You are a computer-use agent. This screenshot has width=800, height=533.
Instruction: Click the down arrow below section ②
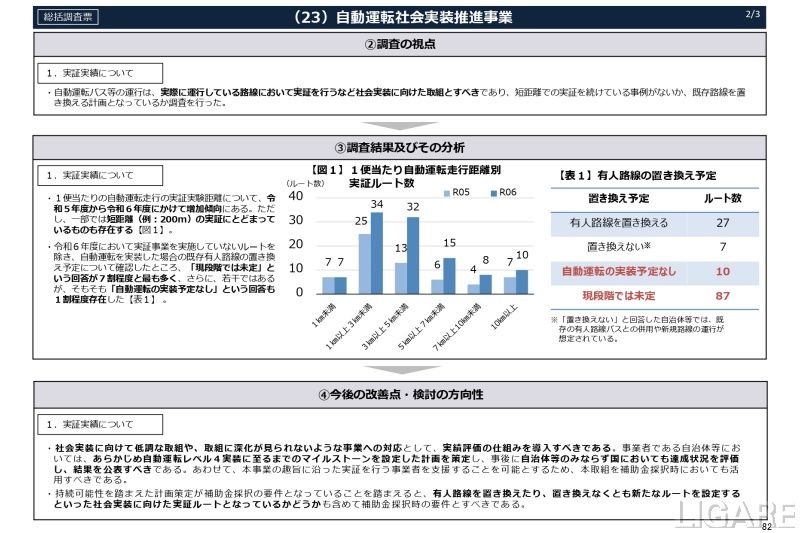pos(399,125)
